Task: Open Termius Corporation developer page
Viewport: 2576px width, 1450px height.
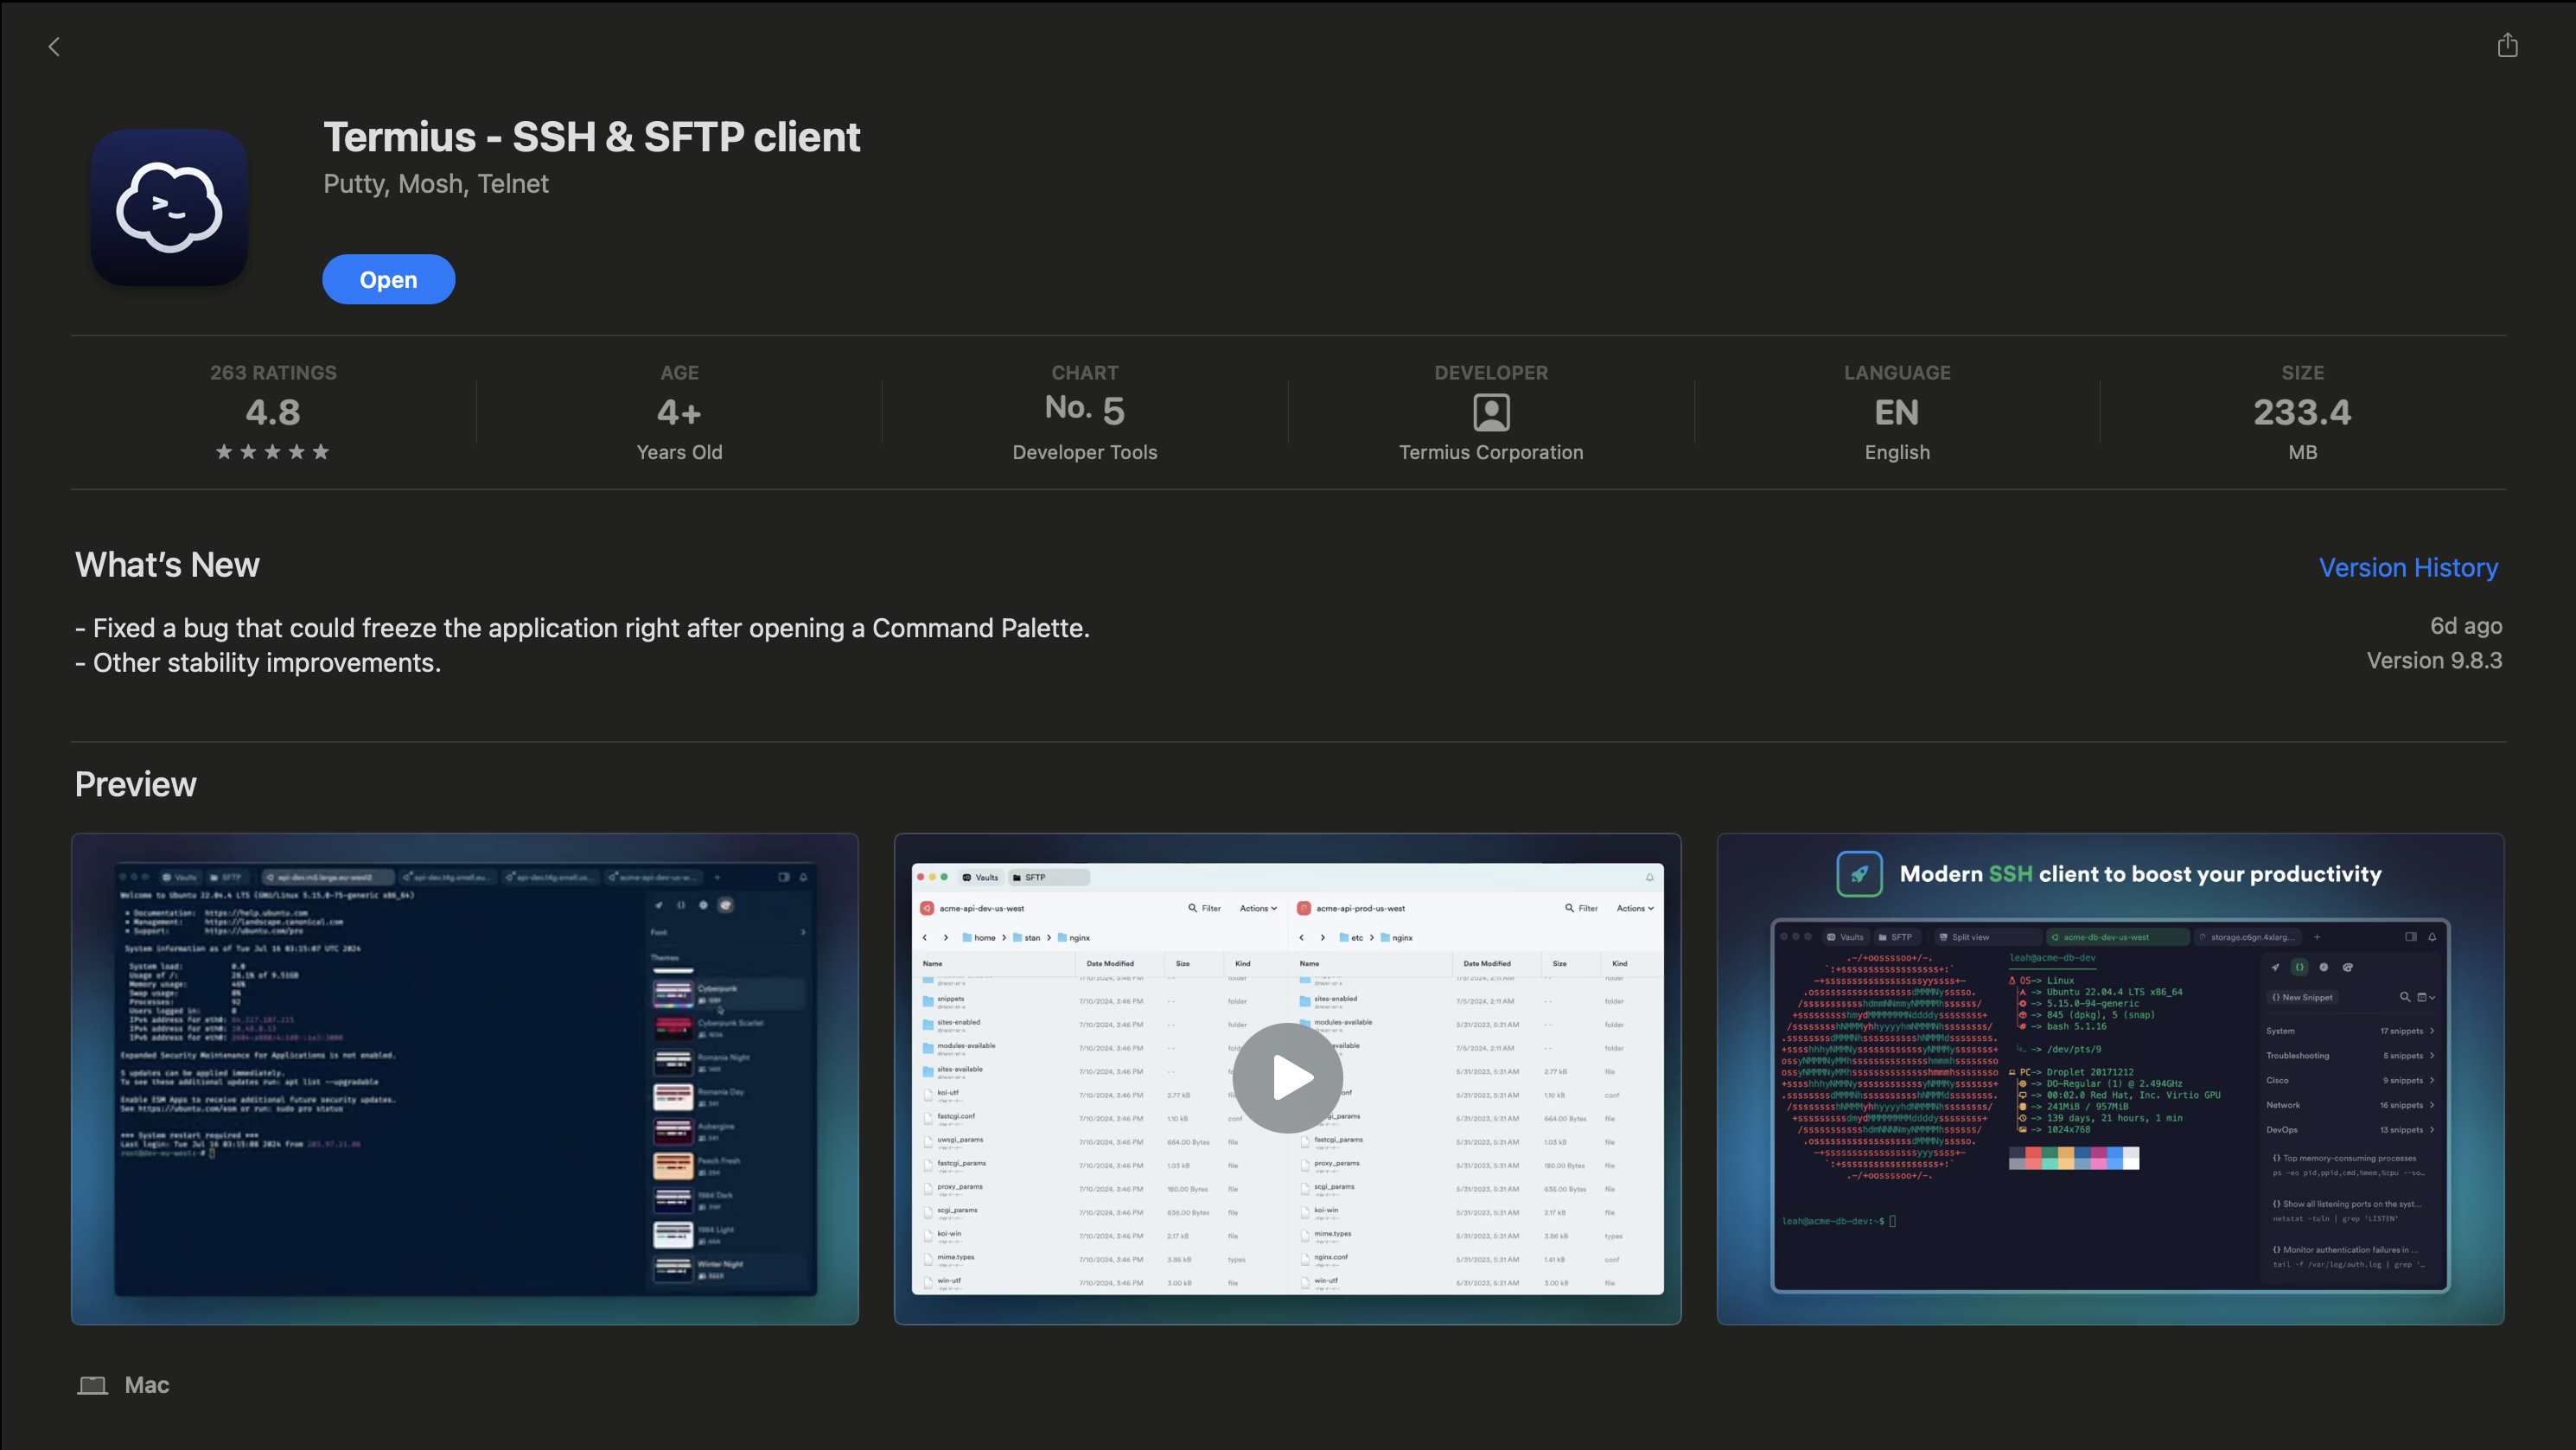Action: click(1491, 452)
